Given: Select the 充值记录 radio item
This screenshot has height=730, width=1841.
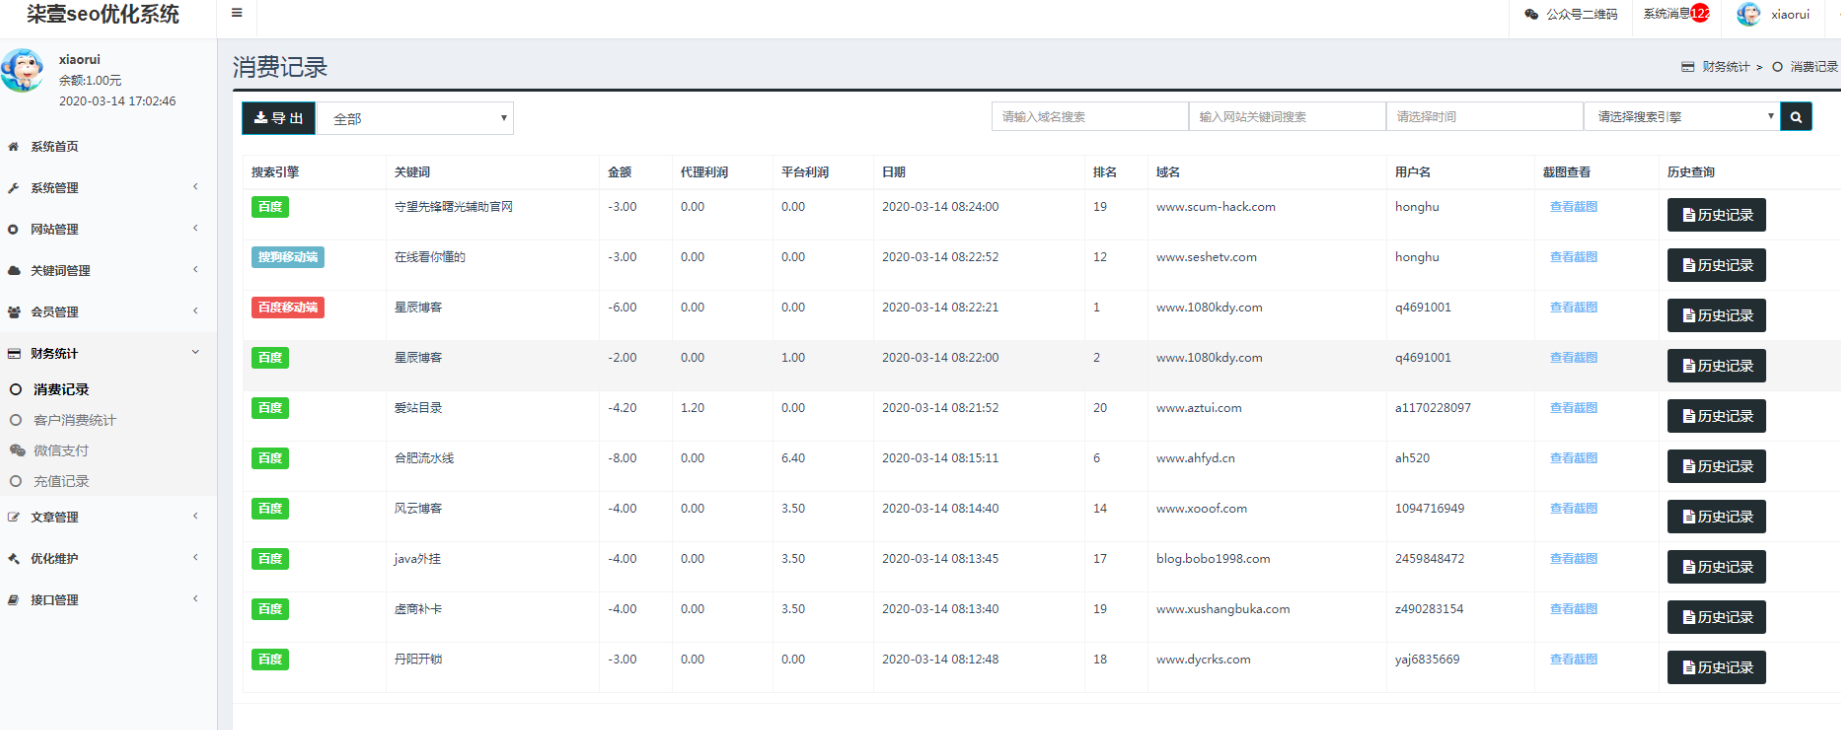Looking at the screenshot, I should [16, 482].
